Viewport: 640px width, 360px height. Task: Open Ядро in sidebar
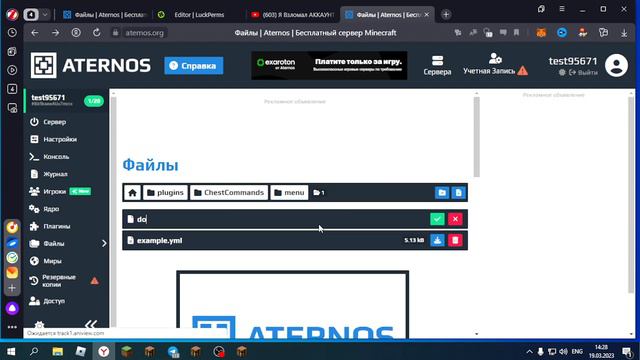(51, 209)
